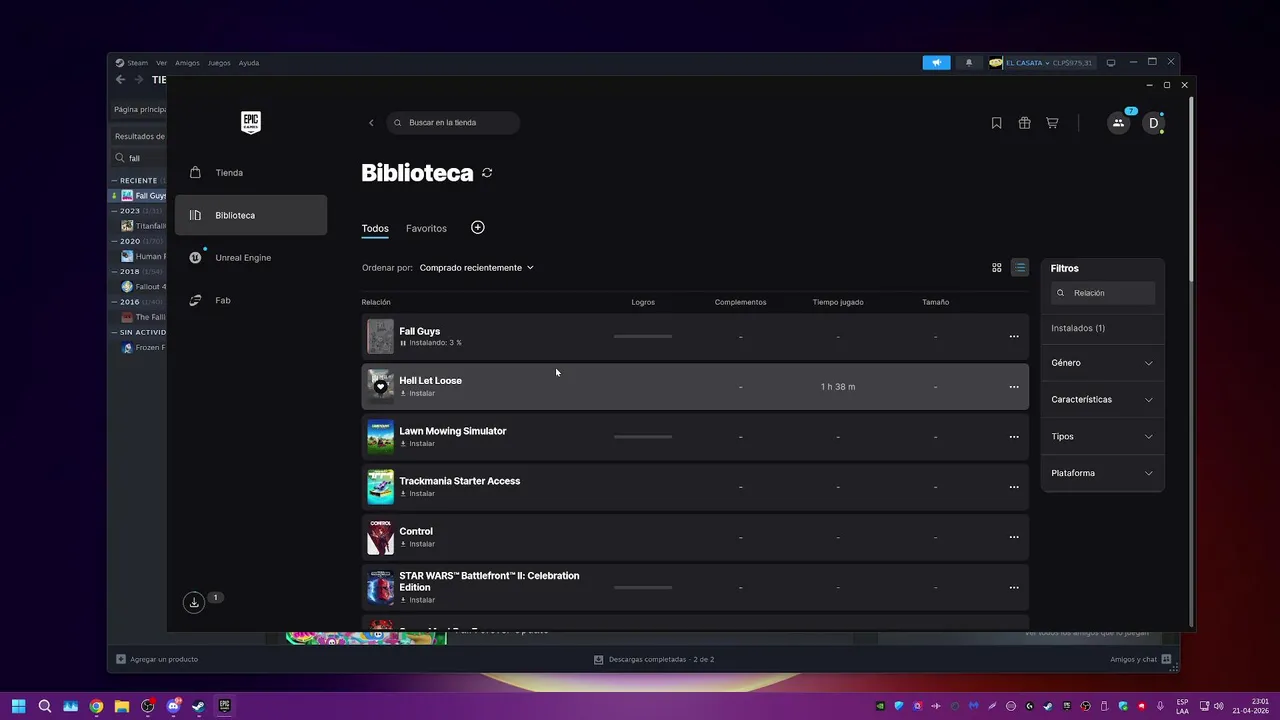Collapse the 2023 group in Steam

pyautogui.click(x=114, y=211)
